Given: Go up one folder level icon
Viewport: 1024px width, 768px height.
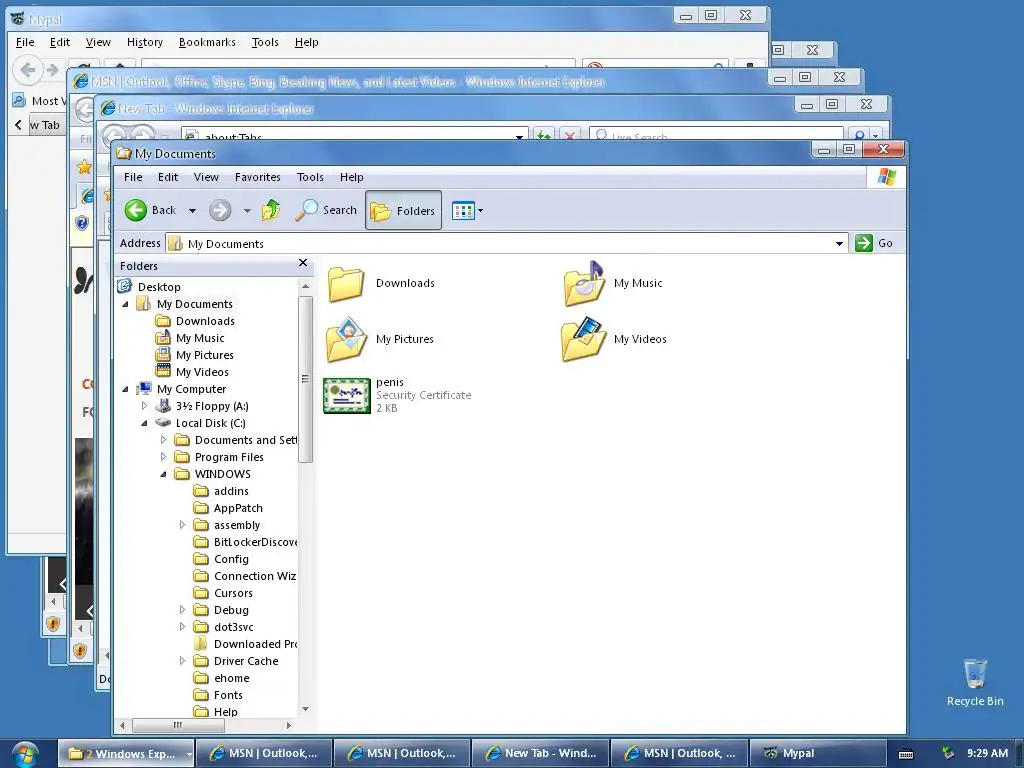Looking at the screenshot, I should [x=270, y=210].
